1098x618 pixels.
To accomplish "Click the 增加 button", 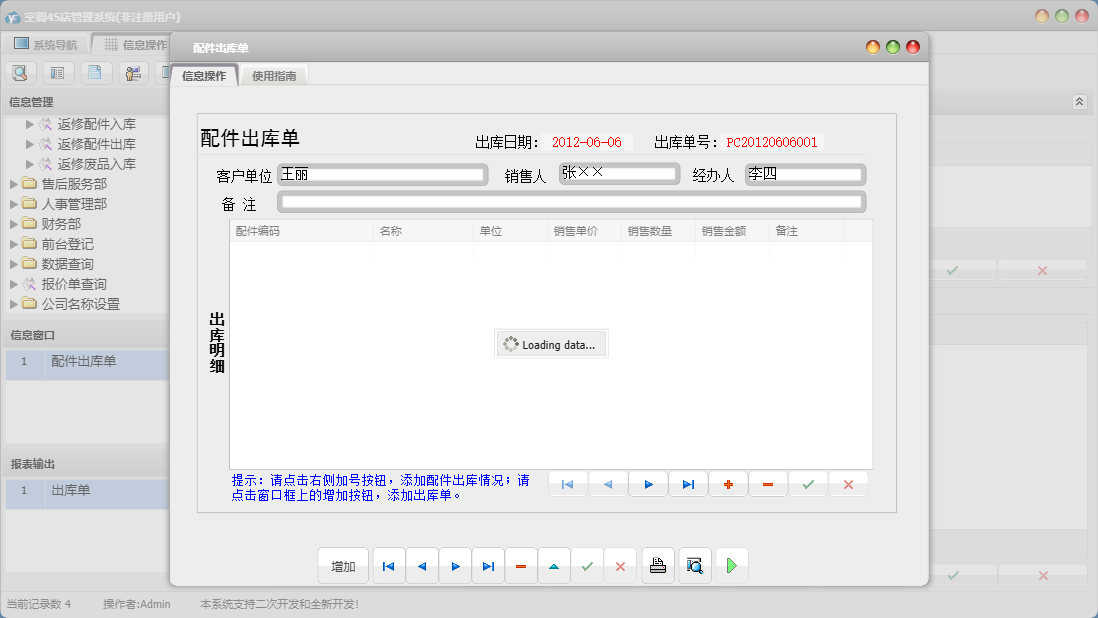I will 343,566.
